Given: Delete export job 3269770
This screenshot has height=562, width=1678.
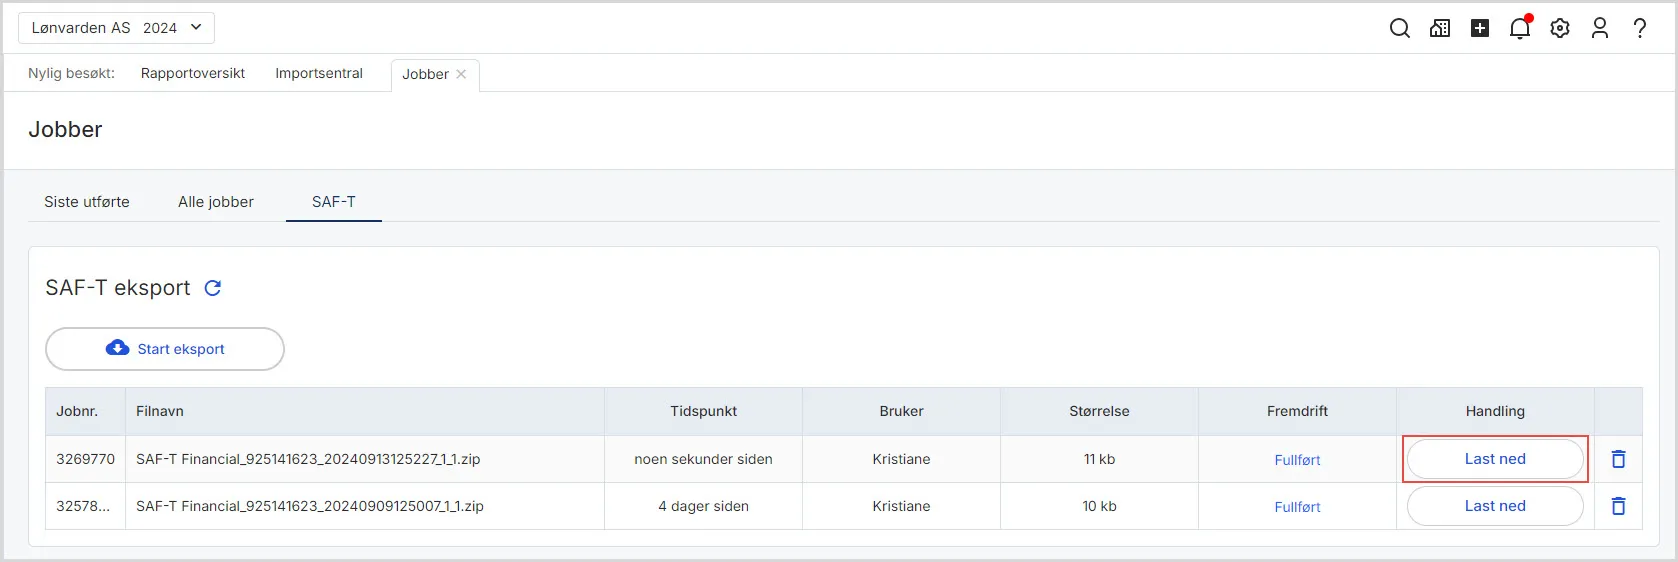Looking at the screenshot, I should 1618,459.
